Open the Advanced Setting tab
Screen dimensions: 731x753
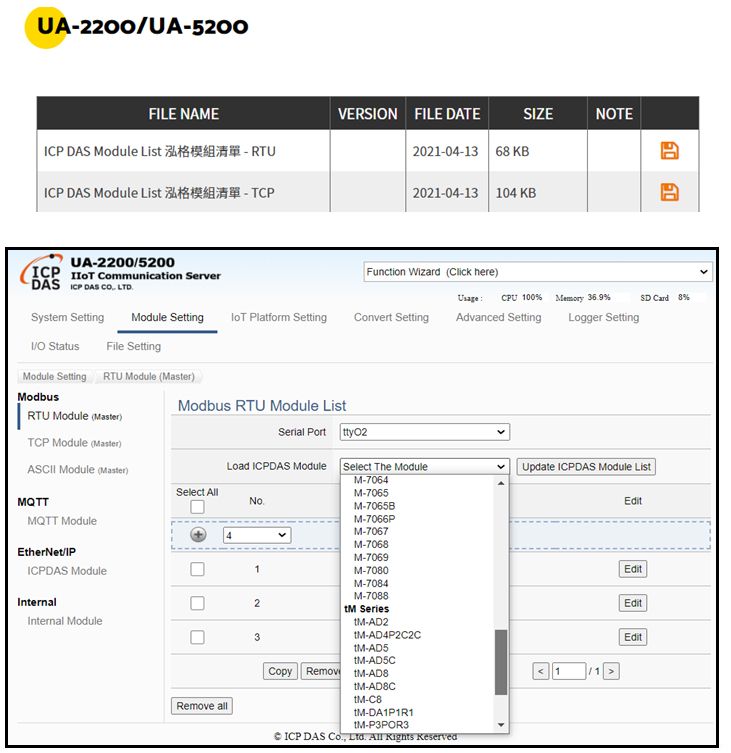[x=499, y=317]
